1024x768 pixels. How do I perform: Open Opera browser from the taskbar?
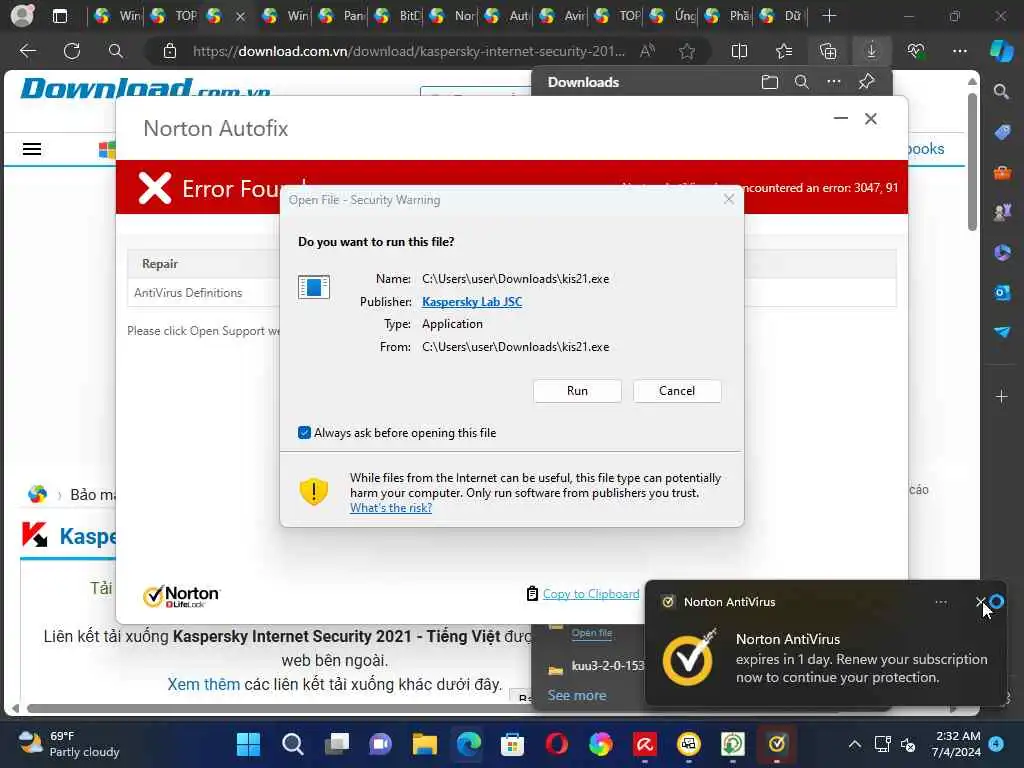point(556,744)
